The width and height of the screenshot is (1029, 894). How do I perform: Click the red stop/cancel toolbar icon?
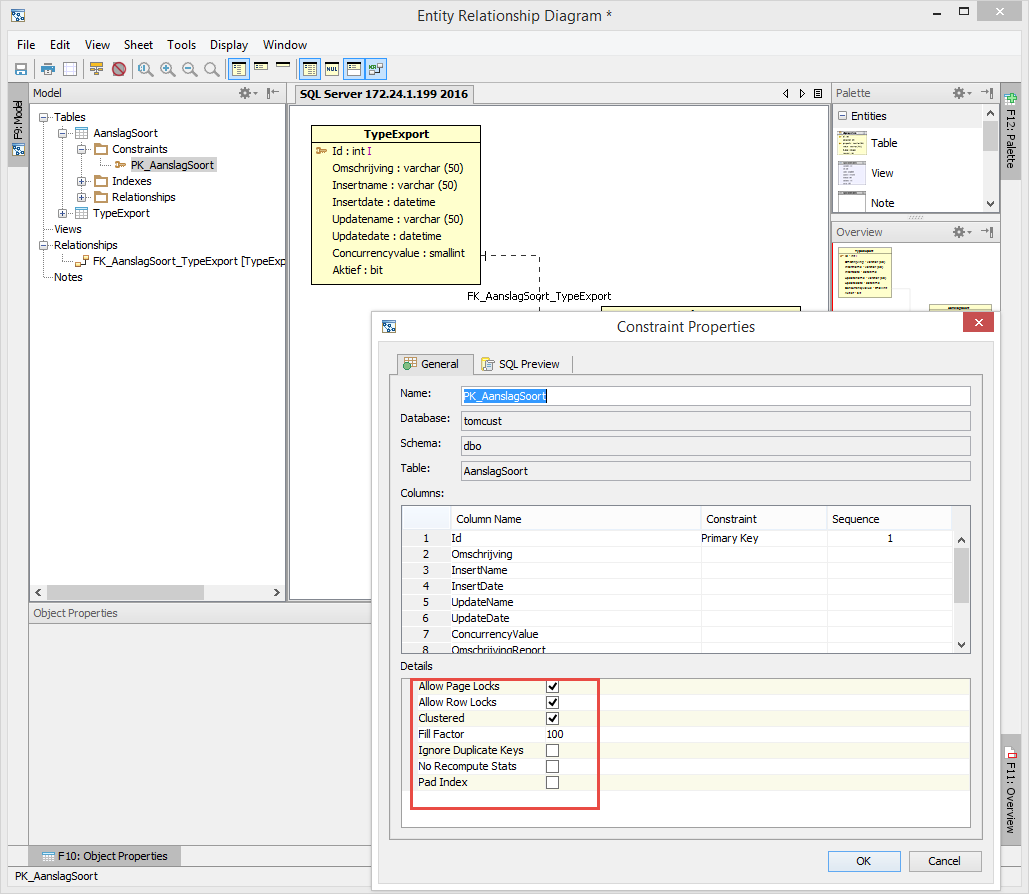pos(119,69)
